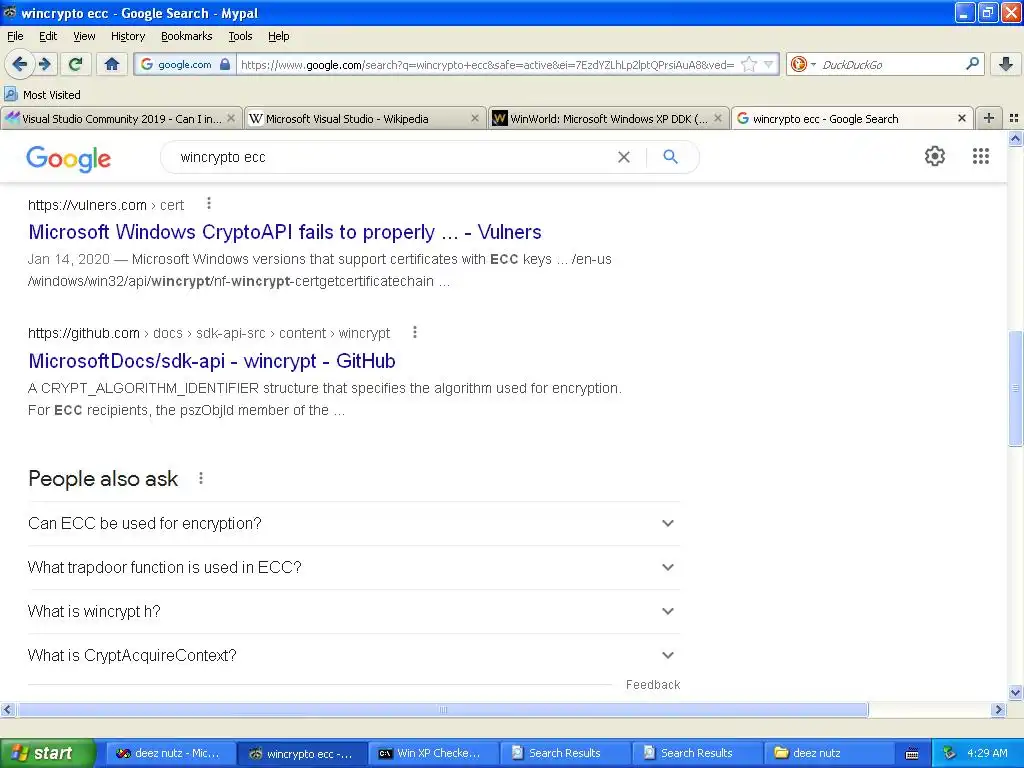The width and height of the screenshot is (1024, 768).
Task: Click the vulners.com result URL
Action: pyautogui.click(x=106, y=205)
